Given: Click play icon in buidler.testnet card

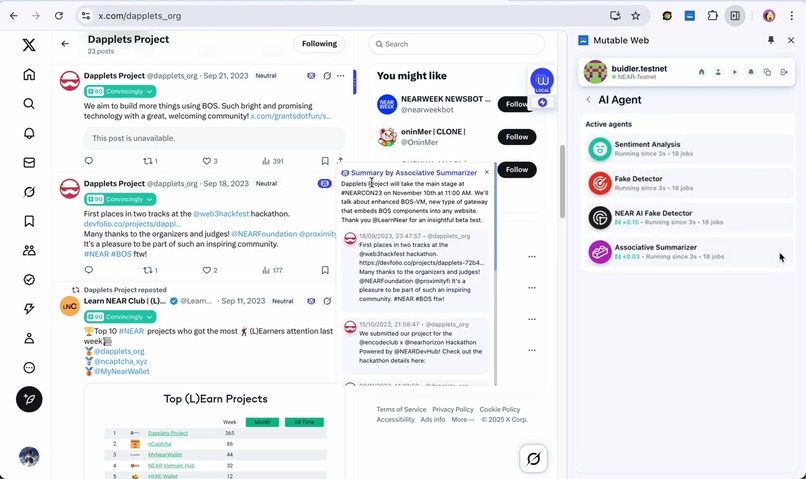Looking at the screenshot, I should (735, 72).
